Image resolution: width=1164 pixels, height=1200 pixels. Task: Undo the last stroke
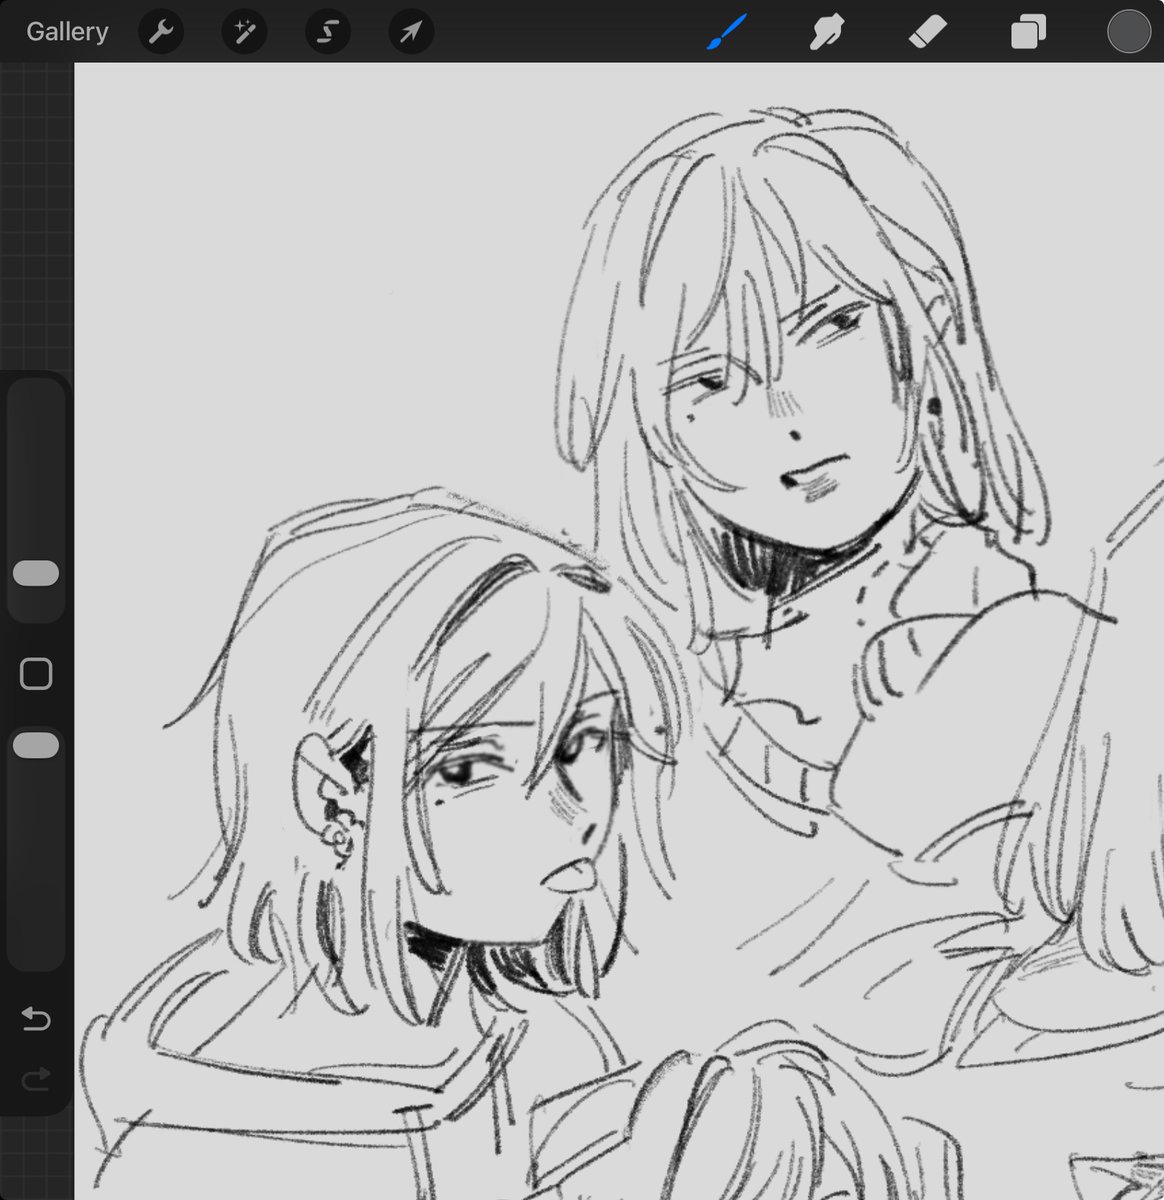pyautogui.click(x=36, y=1019)
